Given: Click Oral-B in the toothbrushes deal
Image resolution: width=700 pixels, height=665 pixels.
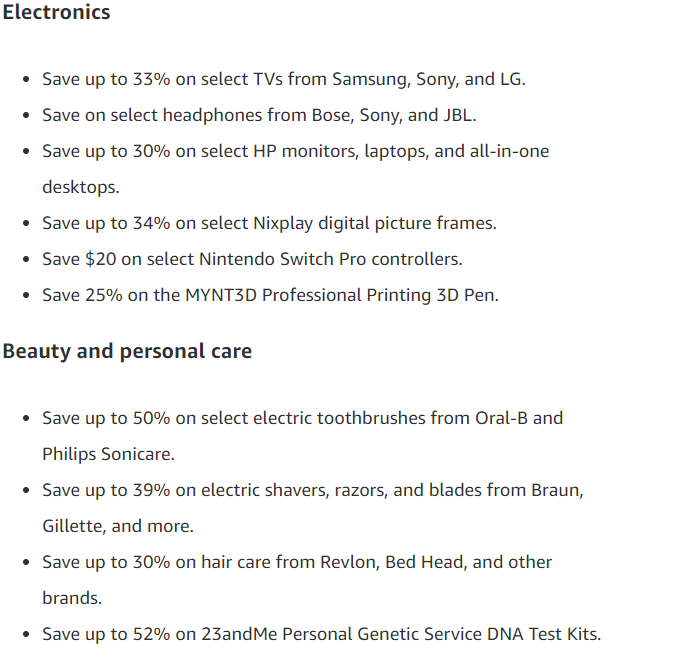Looking at the screenshot, I should click(501, 418).
